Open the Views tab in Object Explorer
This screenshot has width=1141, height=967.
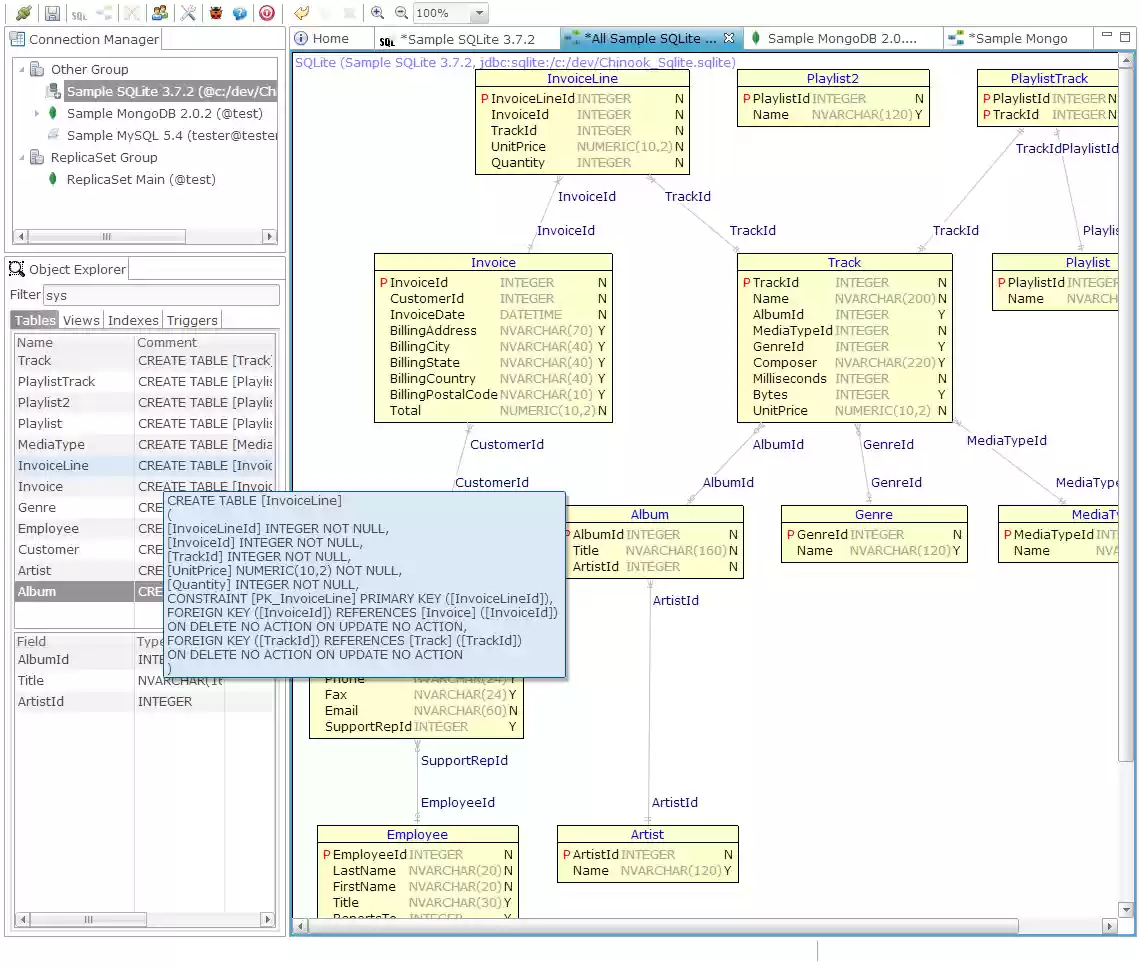(x=81, y=320)
